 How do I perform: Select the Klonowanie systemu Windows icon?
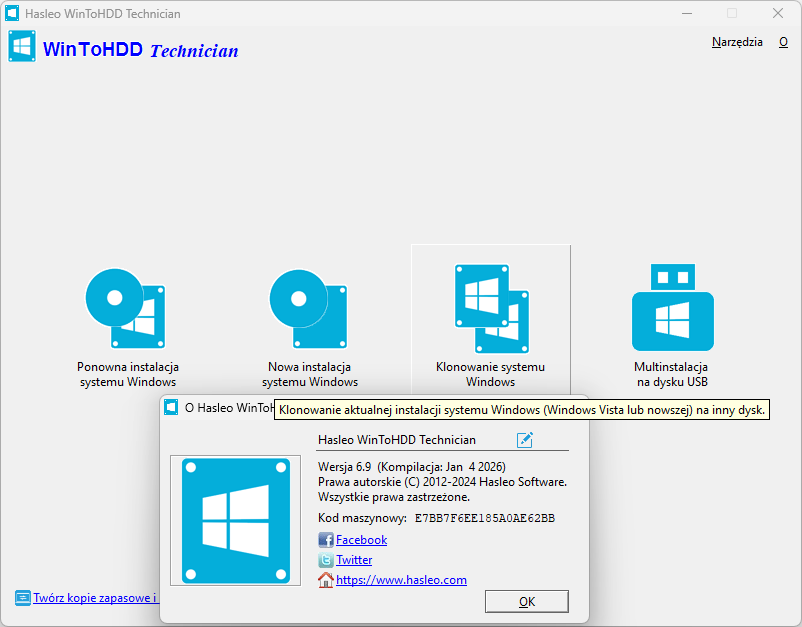(492, 308)
